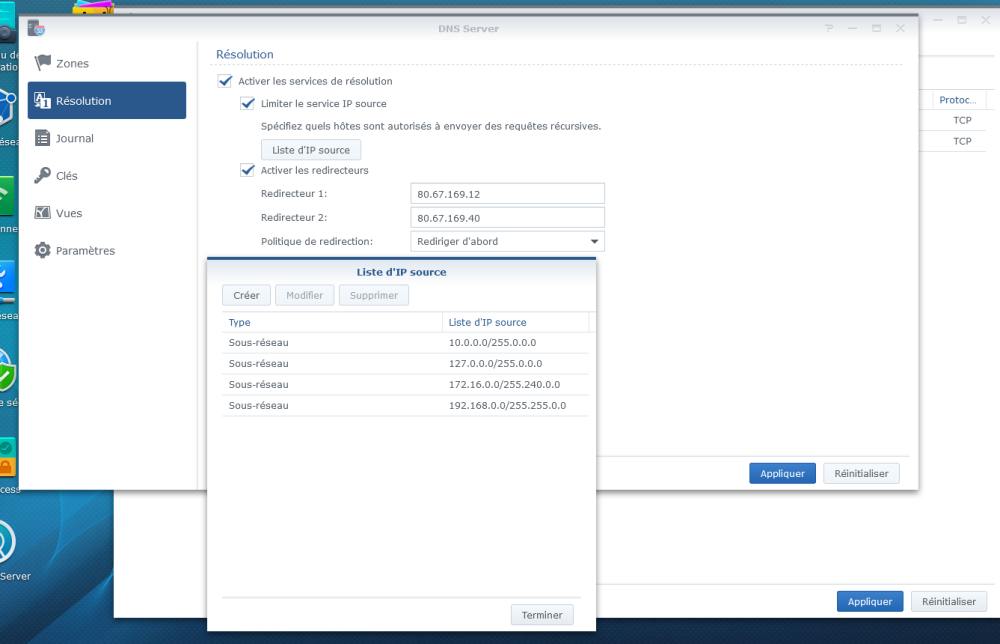Uncheck Activer les services de résolution
The image size is (1000, 644).
225,81
